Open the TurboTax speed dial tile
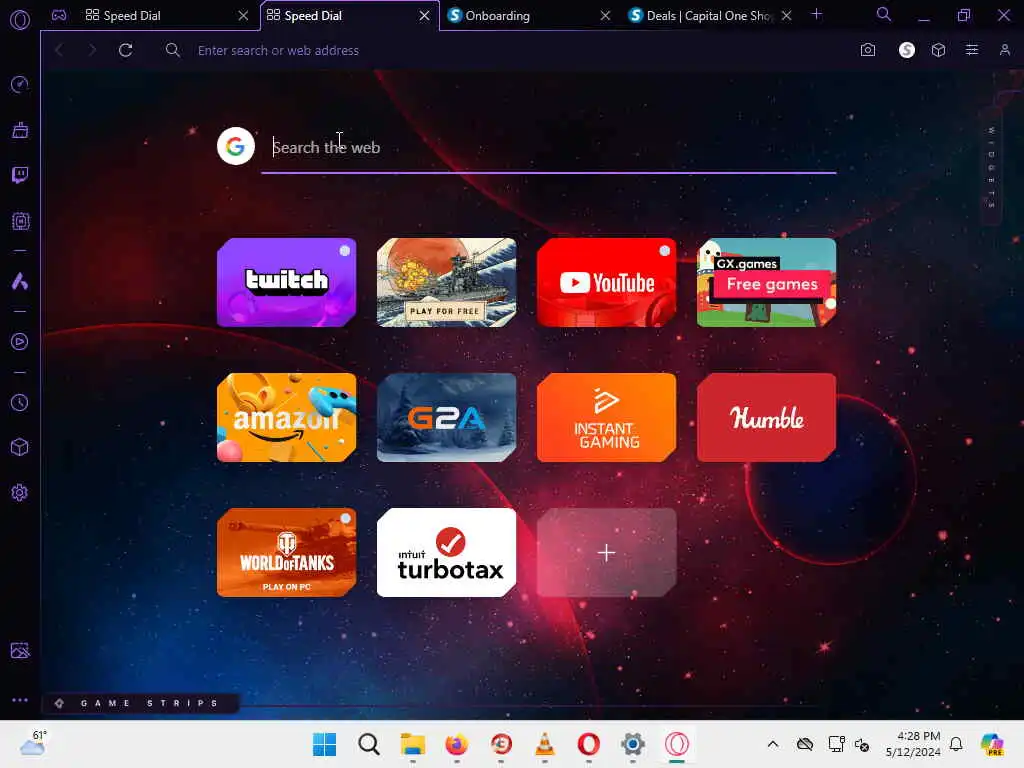The image size is (1024, 768). [x=447, y=552]
